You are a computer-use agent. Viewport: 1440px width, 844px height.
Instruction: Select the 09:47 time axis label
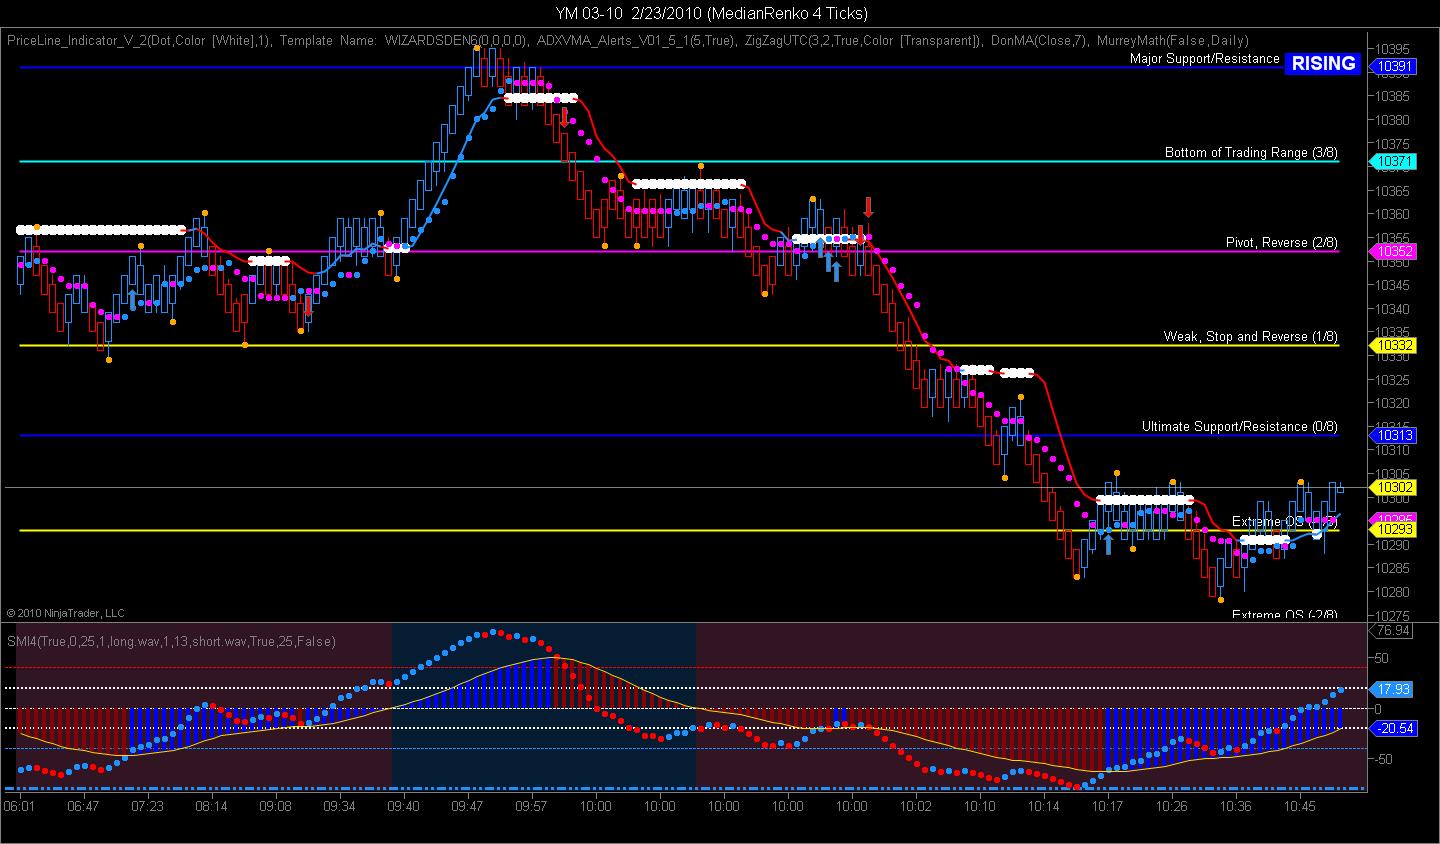[x=468, y=805]
